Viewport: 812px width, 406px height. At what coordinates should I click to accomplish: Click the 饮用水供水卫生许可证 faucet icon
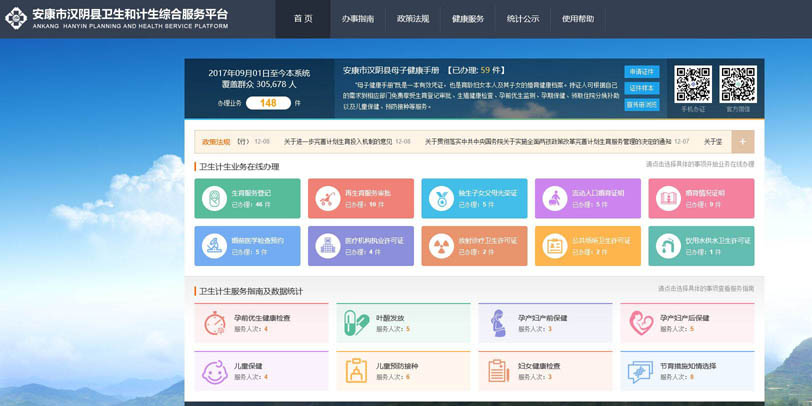click(668, 246)
